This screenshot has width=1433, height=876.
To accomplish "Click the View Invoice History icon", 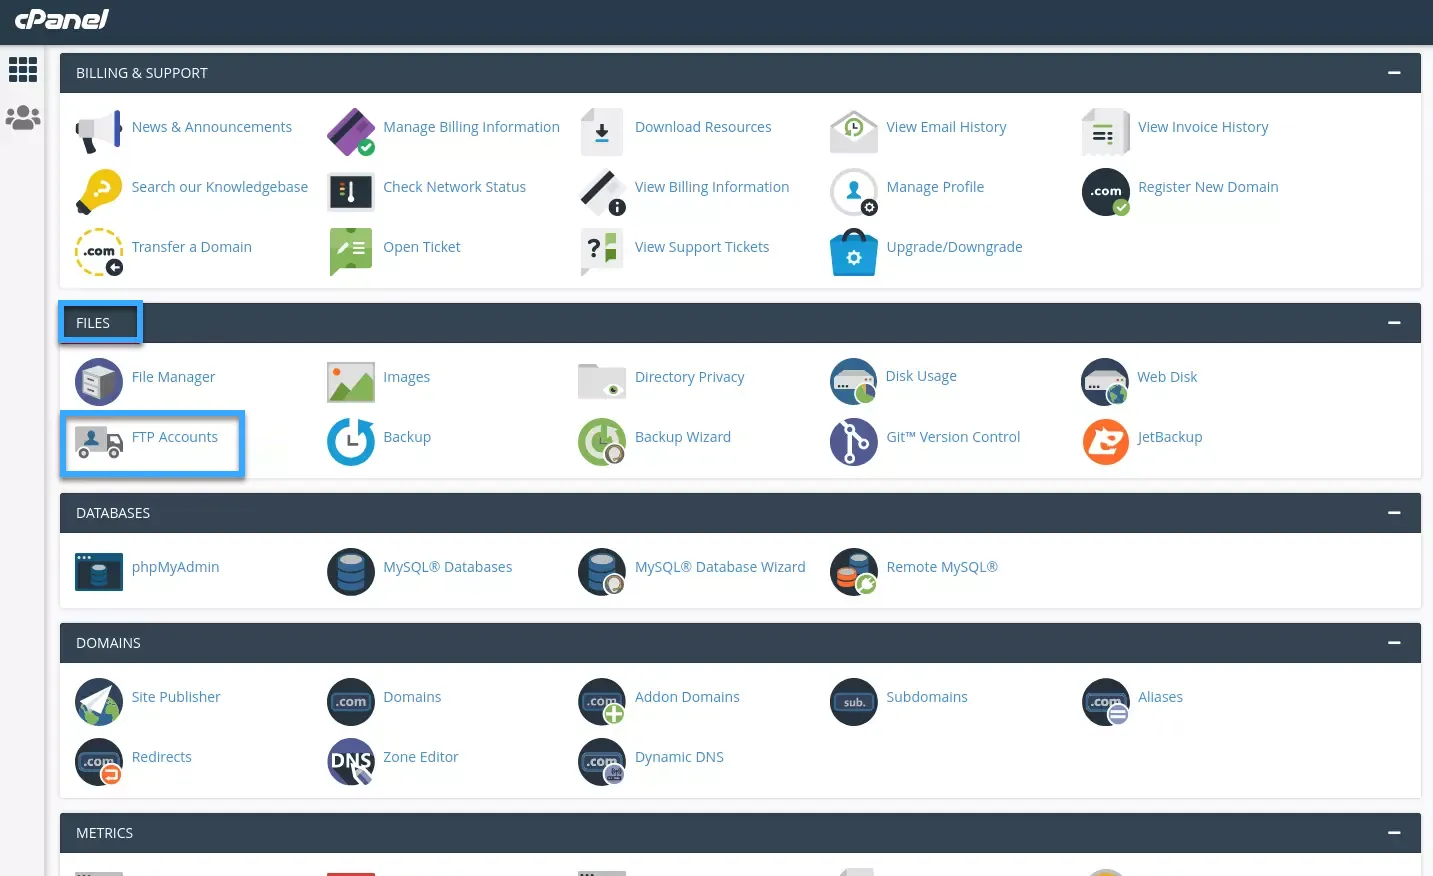I will [1105, 132].
